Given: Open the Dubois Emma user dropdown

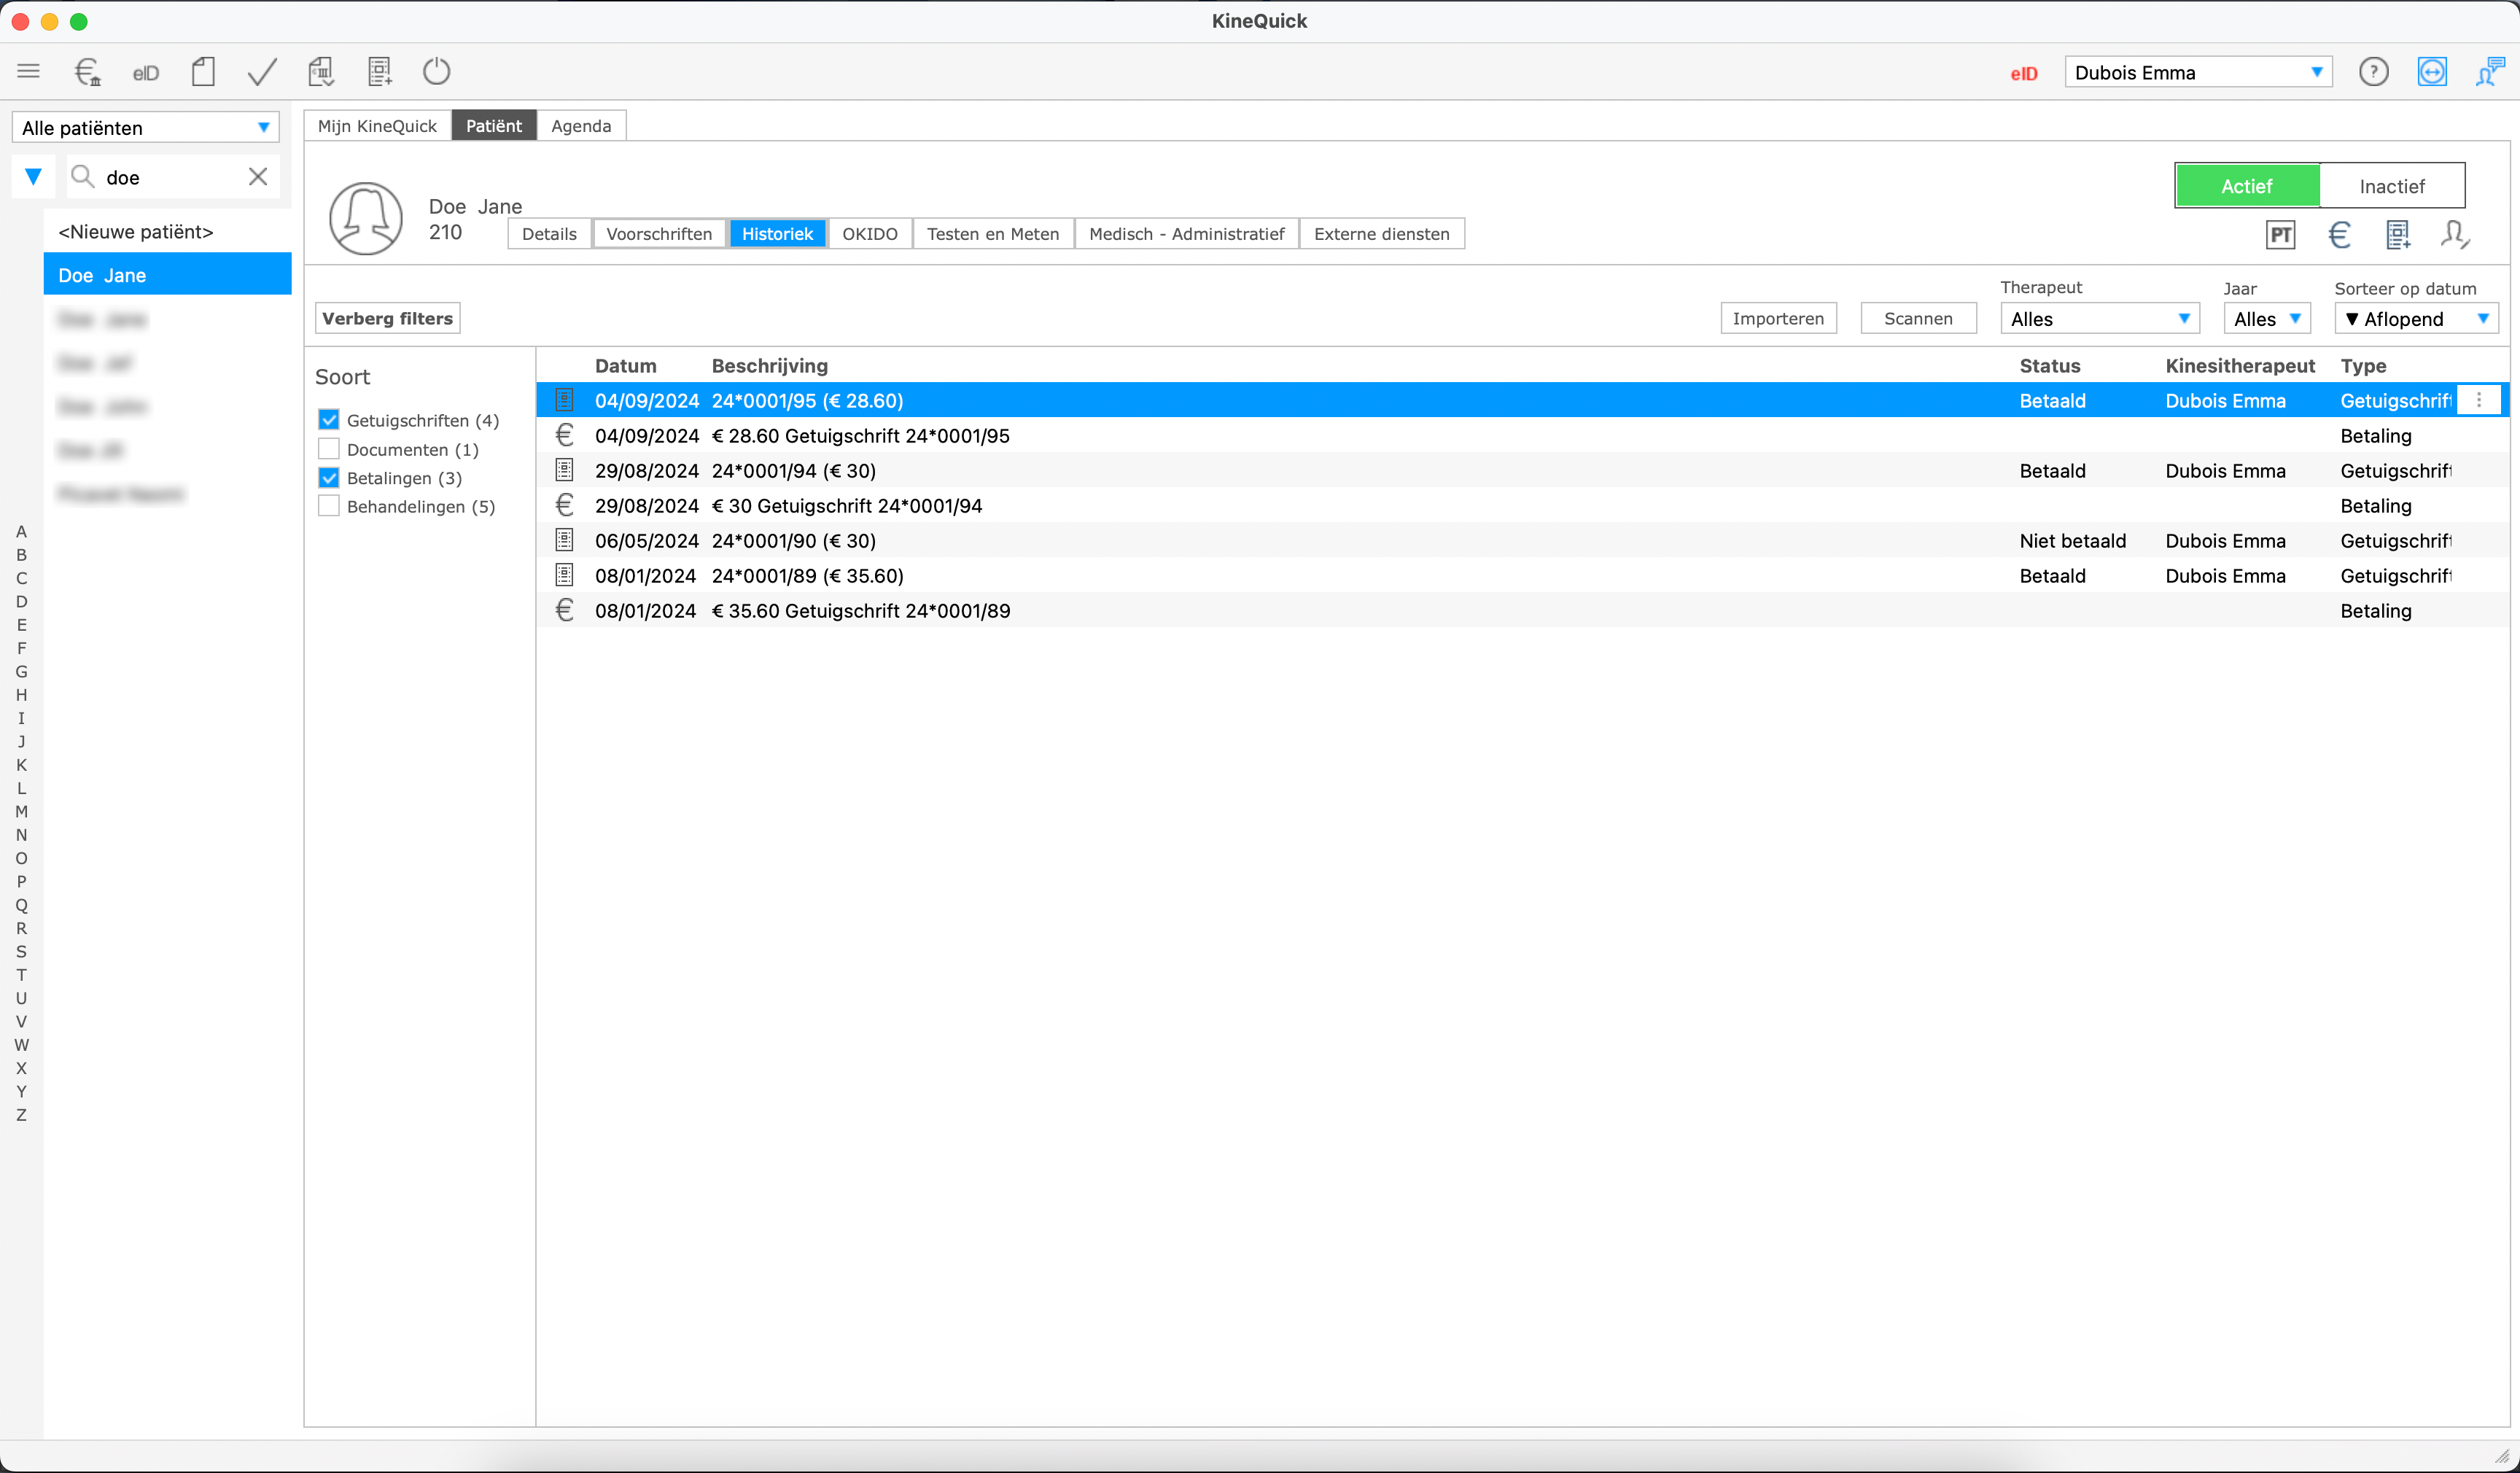Looking at the screenshot, I should [x=2198, y=72].
